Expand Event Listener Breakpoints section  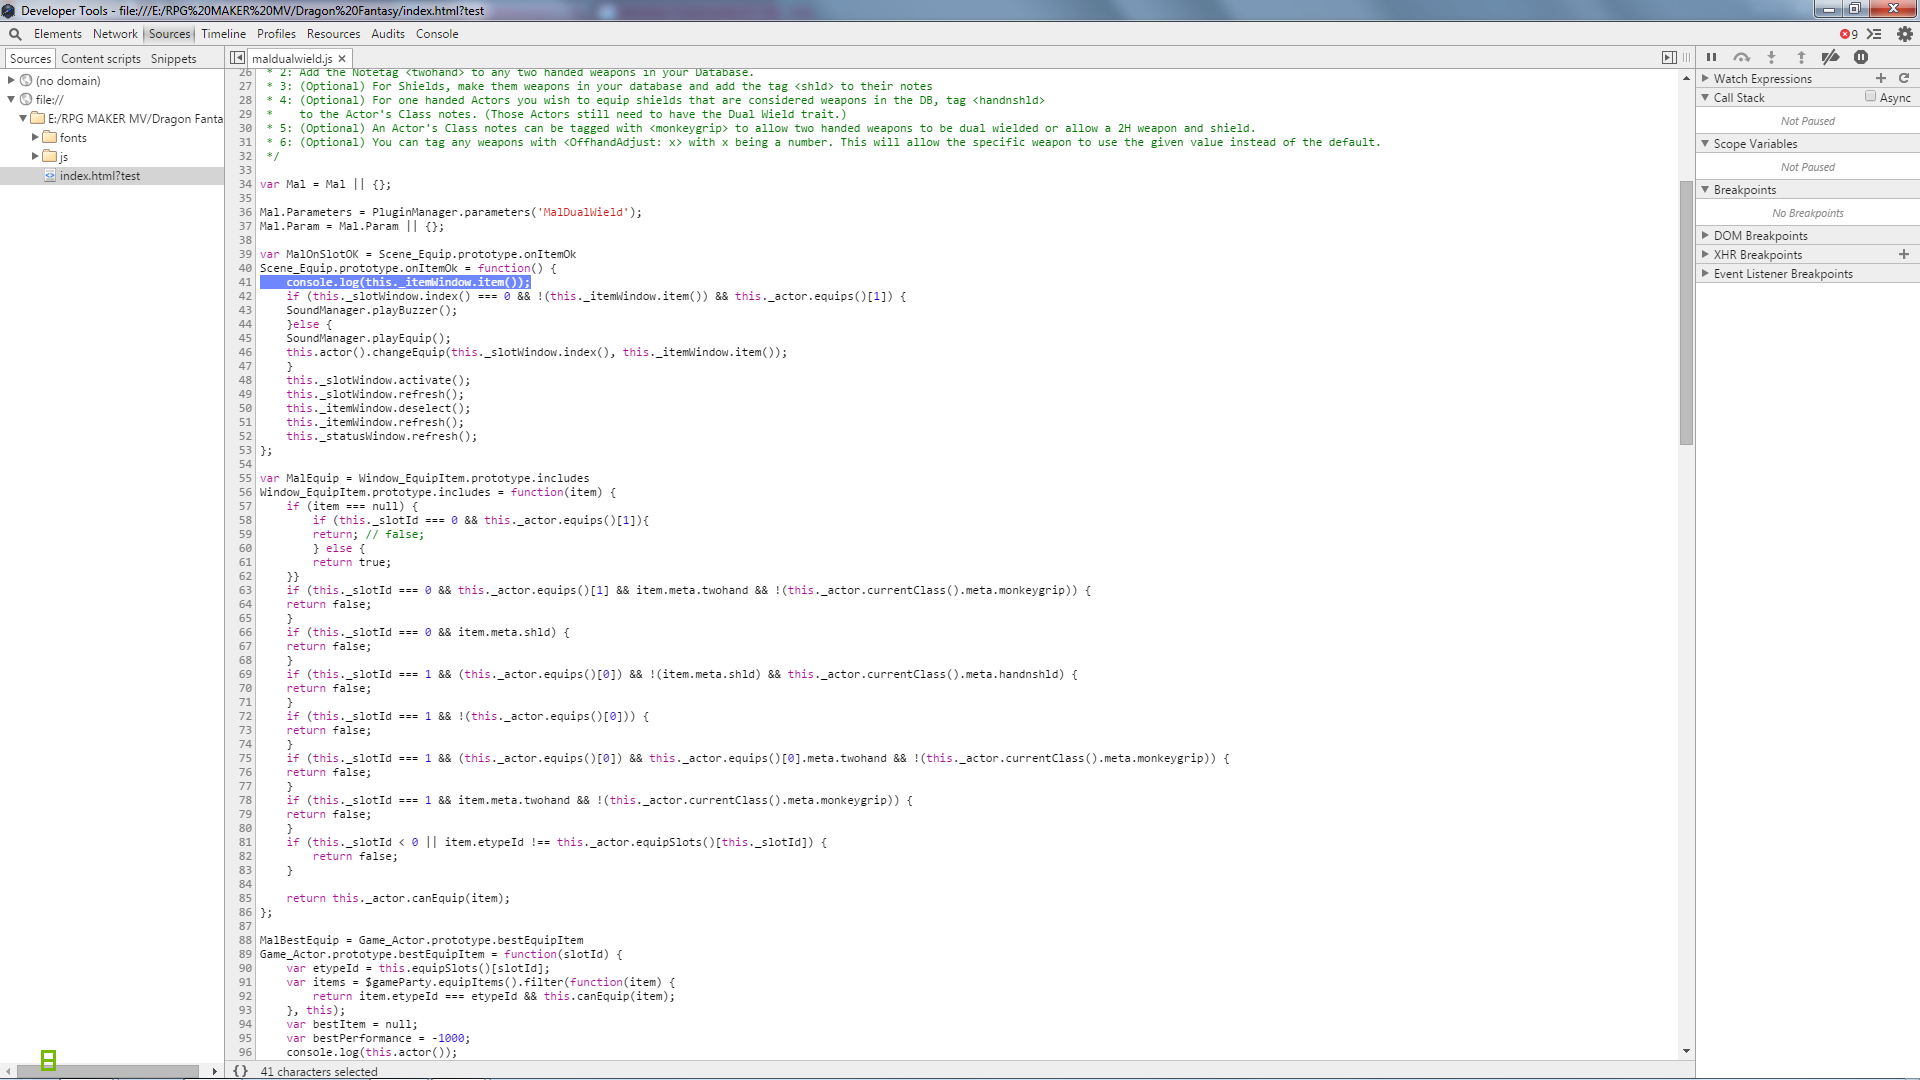1705,273
